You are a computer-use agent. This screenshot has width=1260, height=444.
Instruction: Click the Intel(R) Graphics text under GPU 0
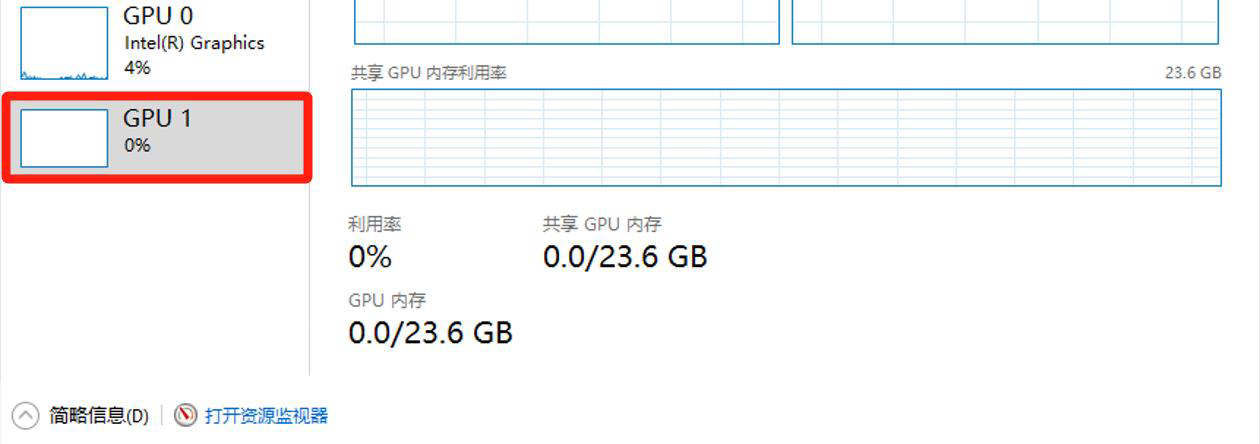tap(194, 43)
